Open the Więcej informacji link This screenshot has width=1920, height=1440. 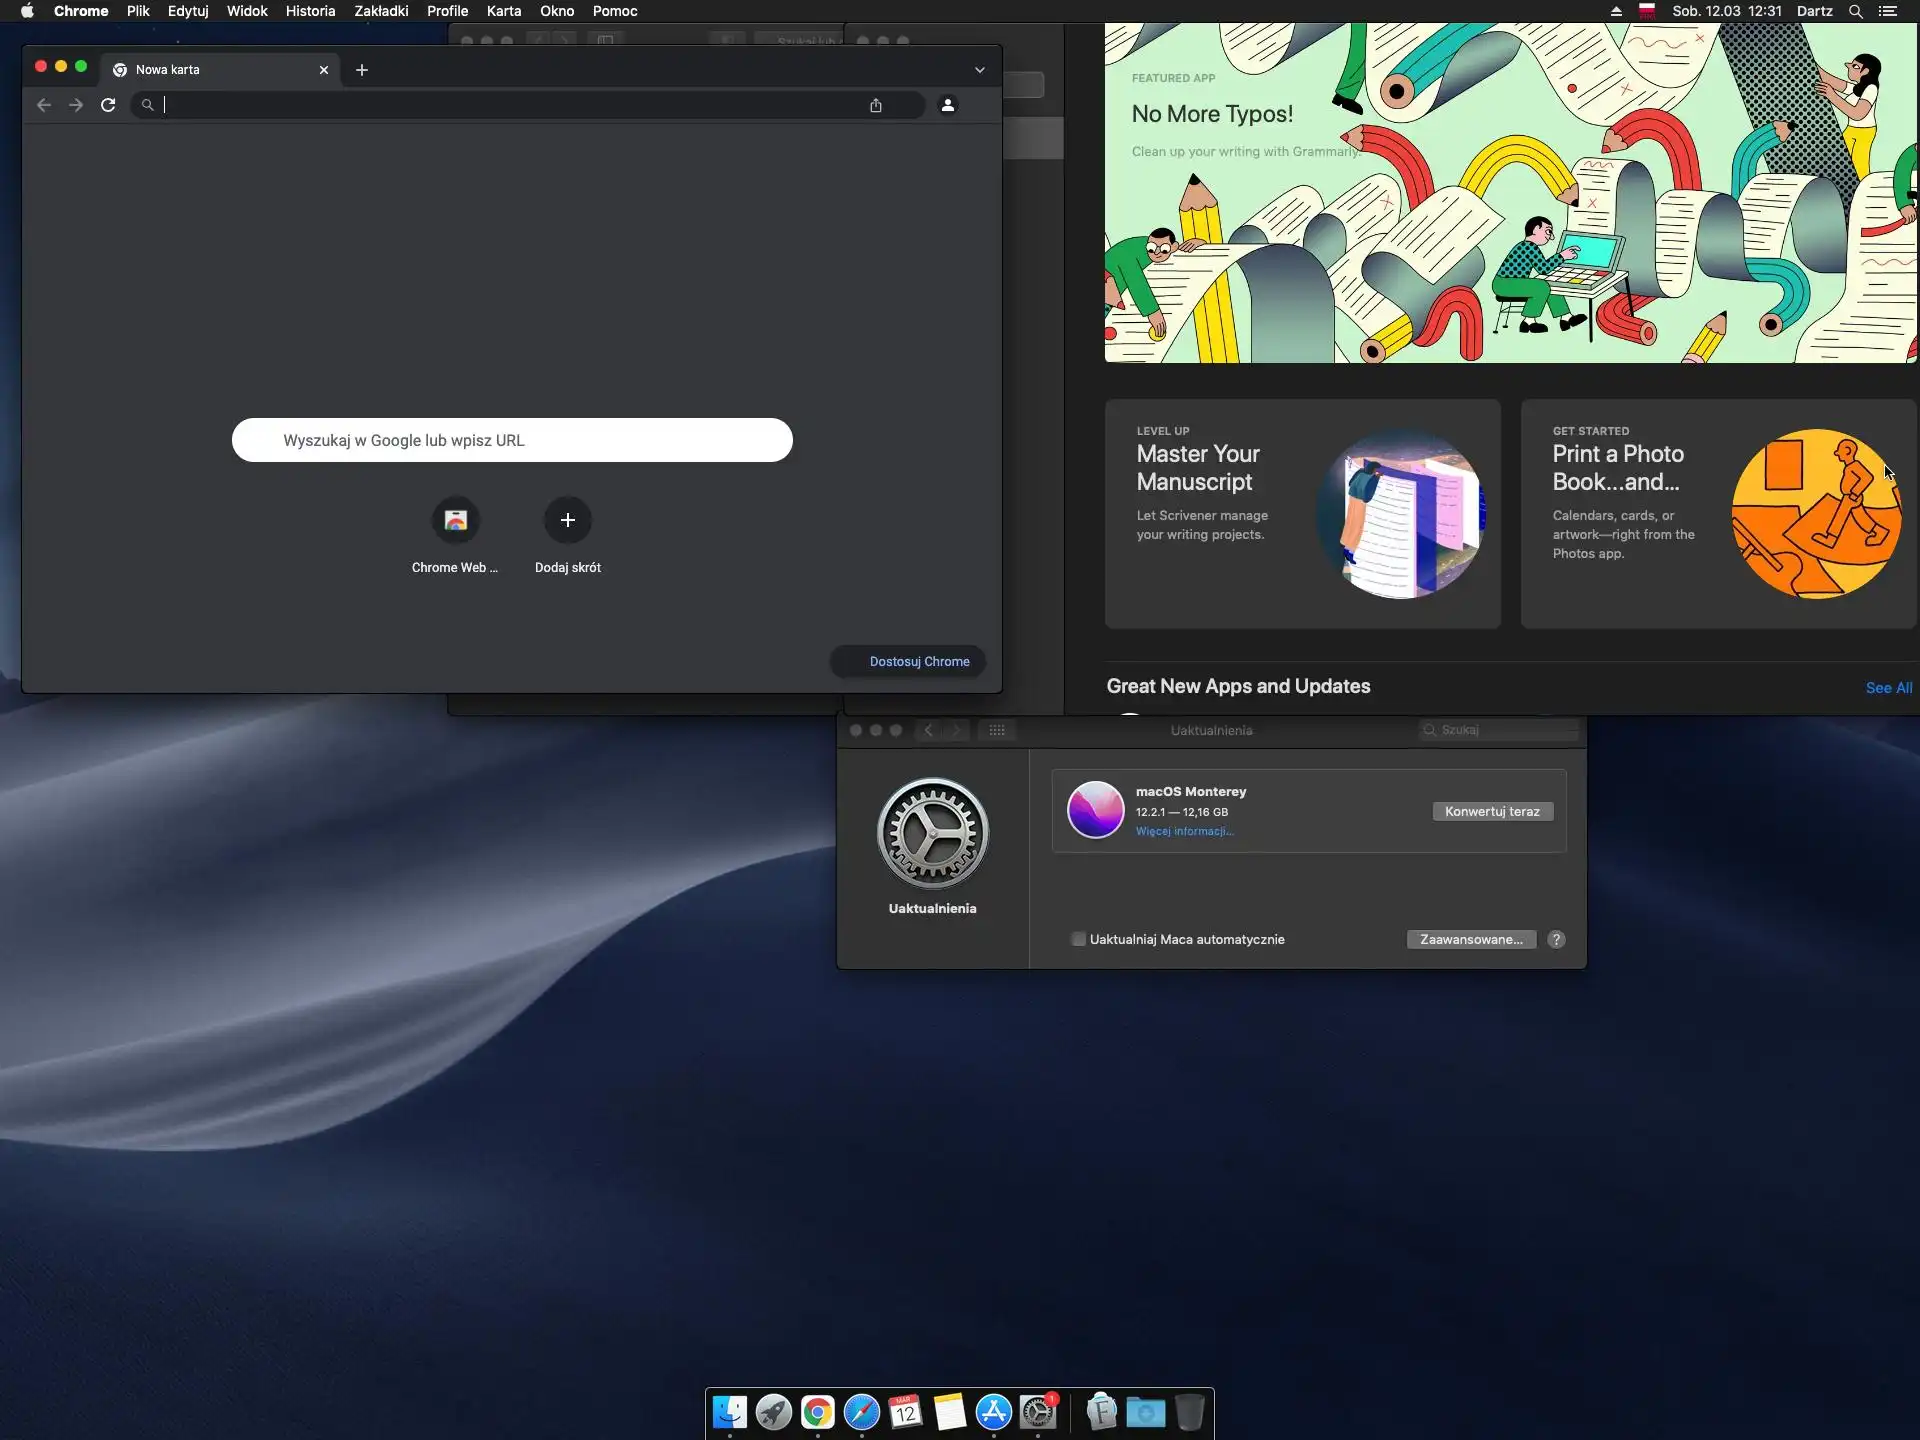pyautogui.click(x=1184, y=832)
